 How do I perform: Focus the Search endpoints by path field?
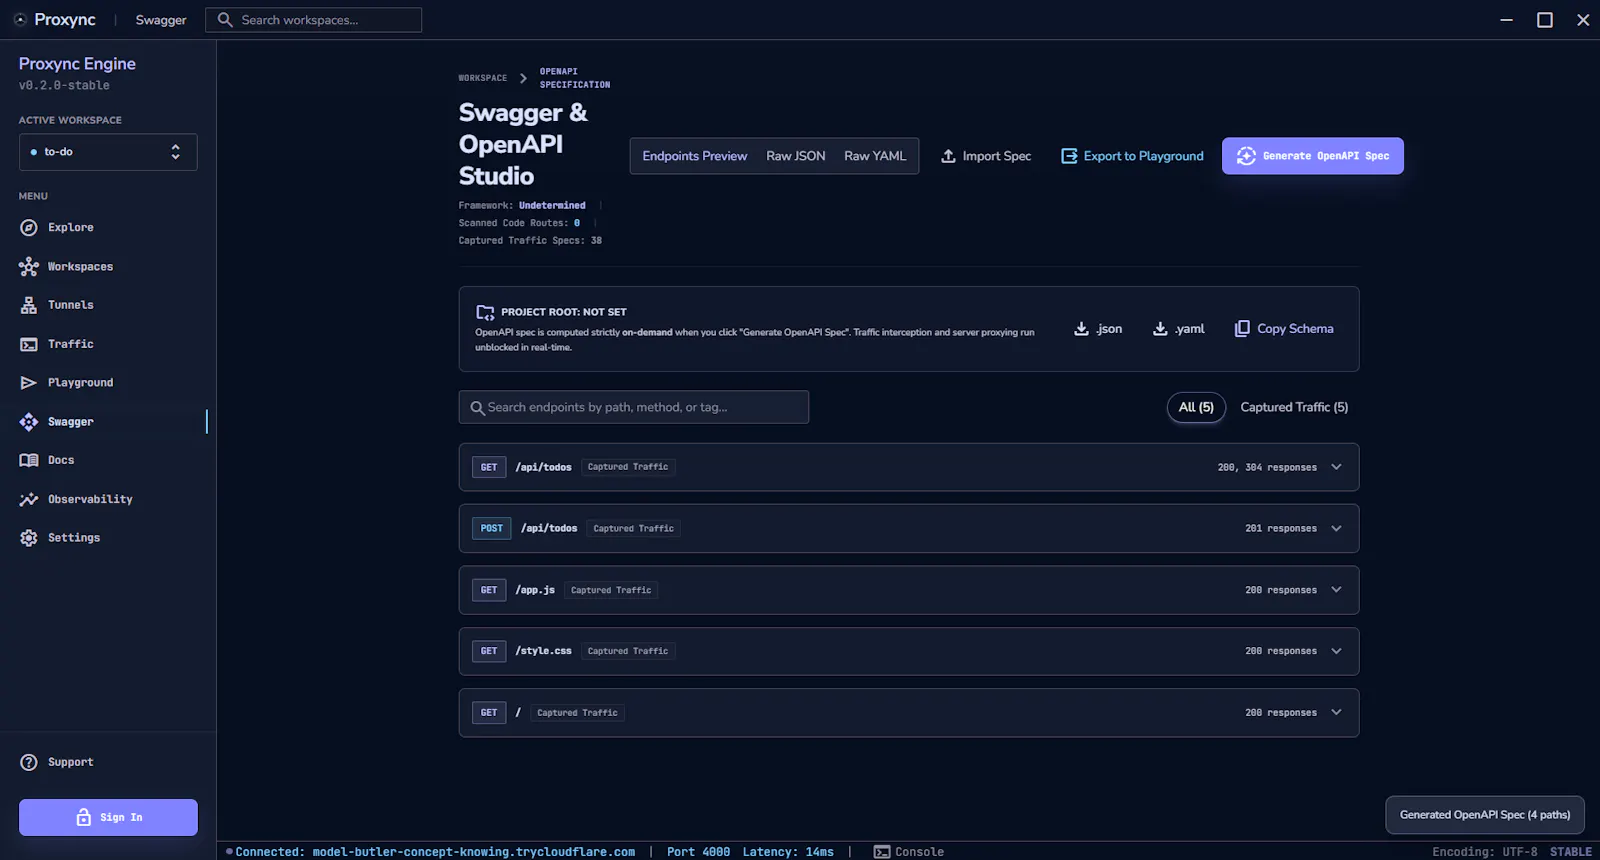(x=634, y=407)
